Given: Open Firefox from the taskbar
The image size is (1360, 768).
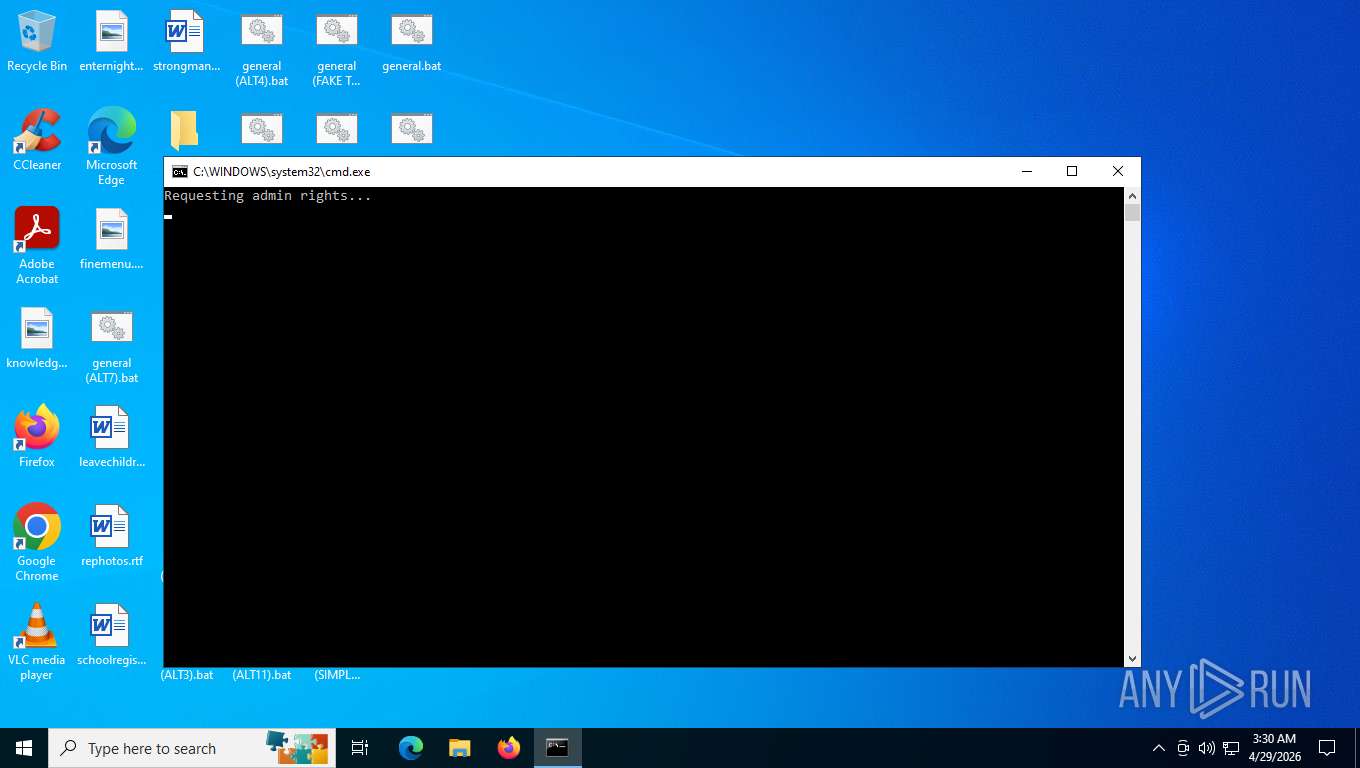Looking at the screenshot, I should [x=509, y=748].
